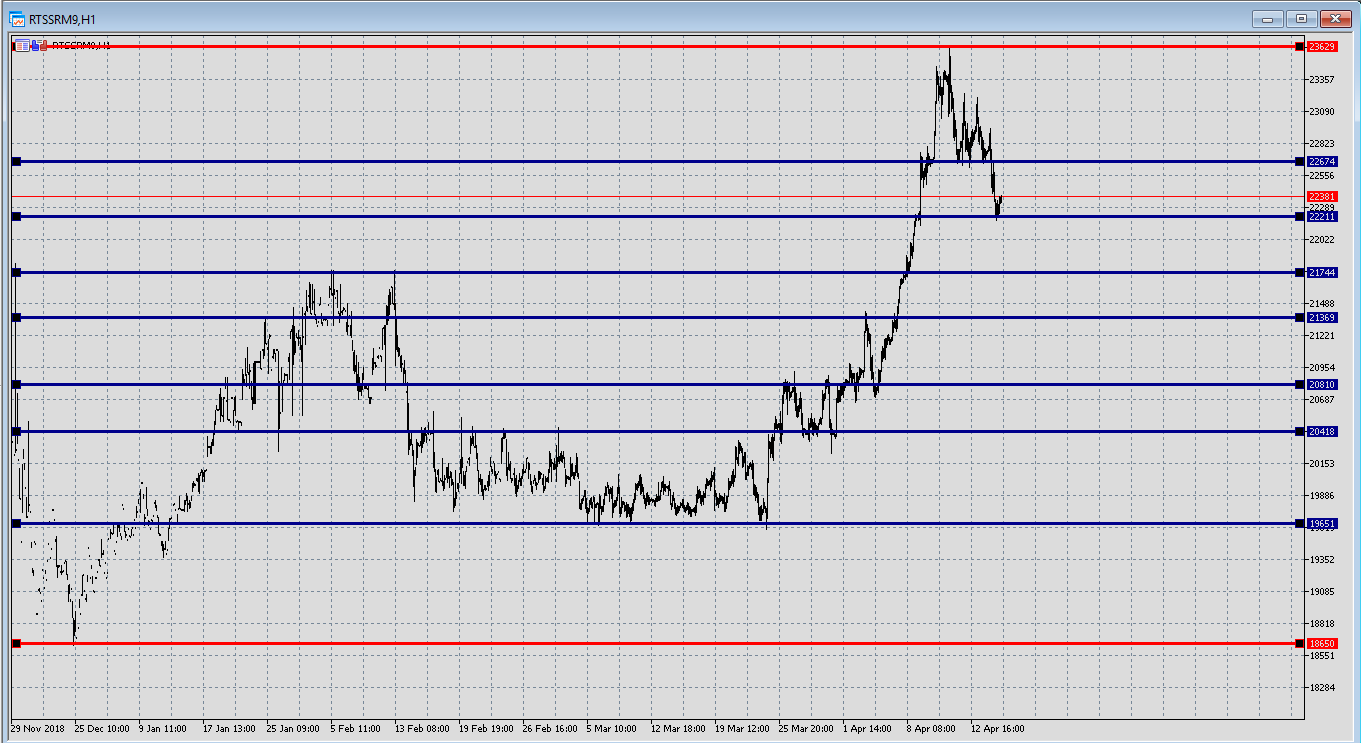
Task: Select the blue 19651 price tag
Action: (1322, 523)
